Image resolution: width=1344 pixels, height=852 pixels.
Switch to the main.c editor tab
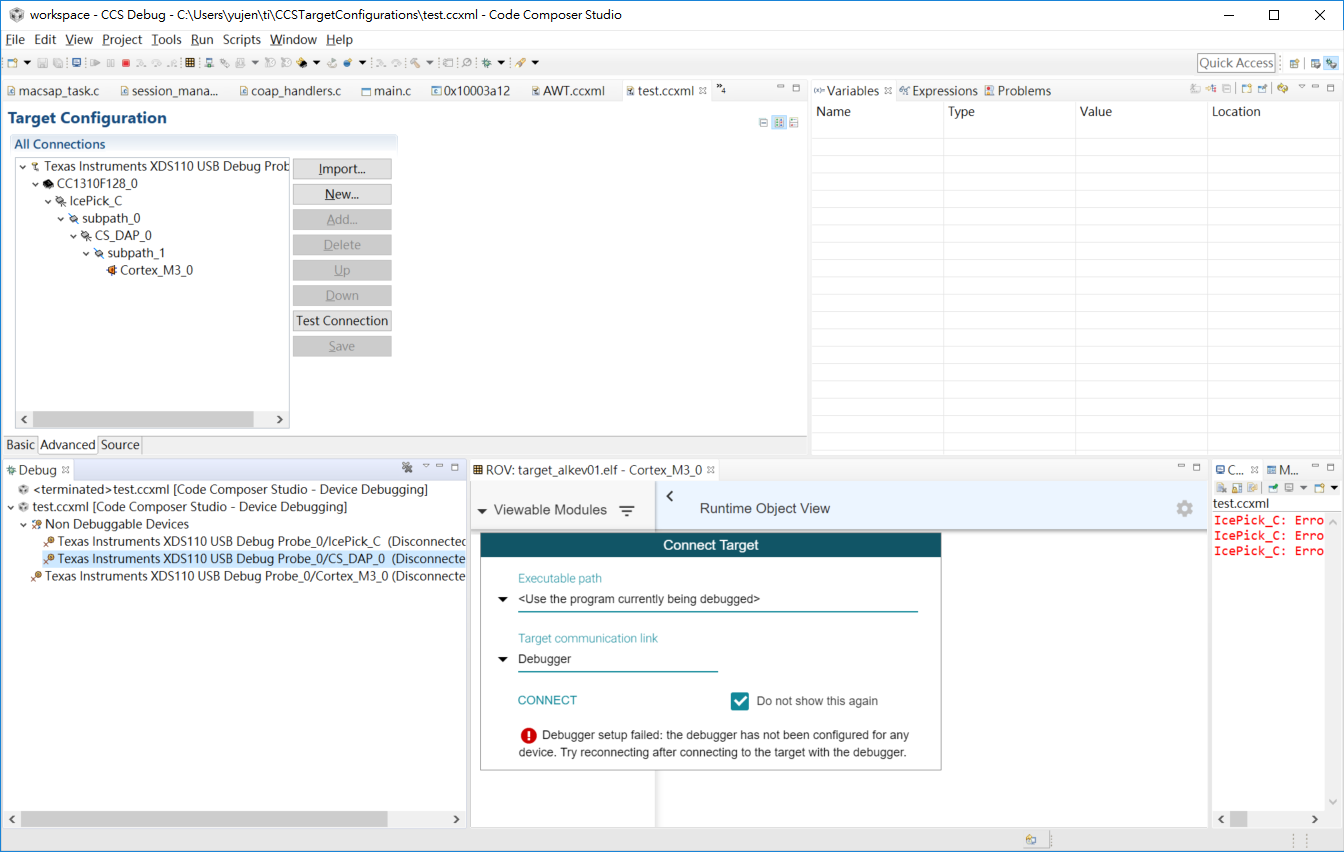pos(384,91)
